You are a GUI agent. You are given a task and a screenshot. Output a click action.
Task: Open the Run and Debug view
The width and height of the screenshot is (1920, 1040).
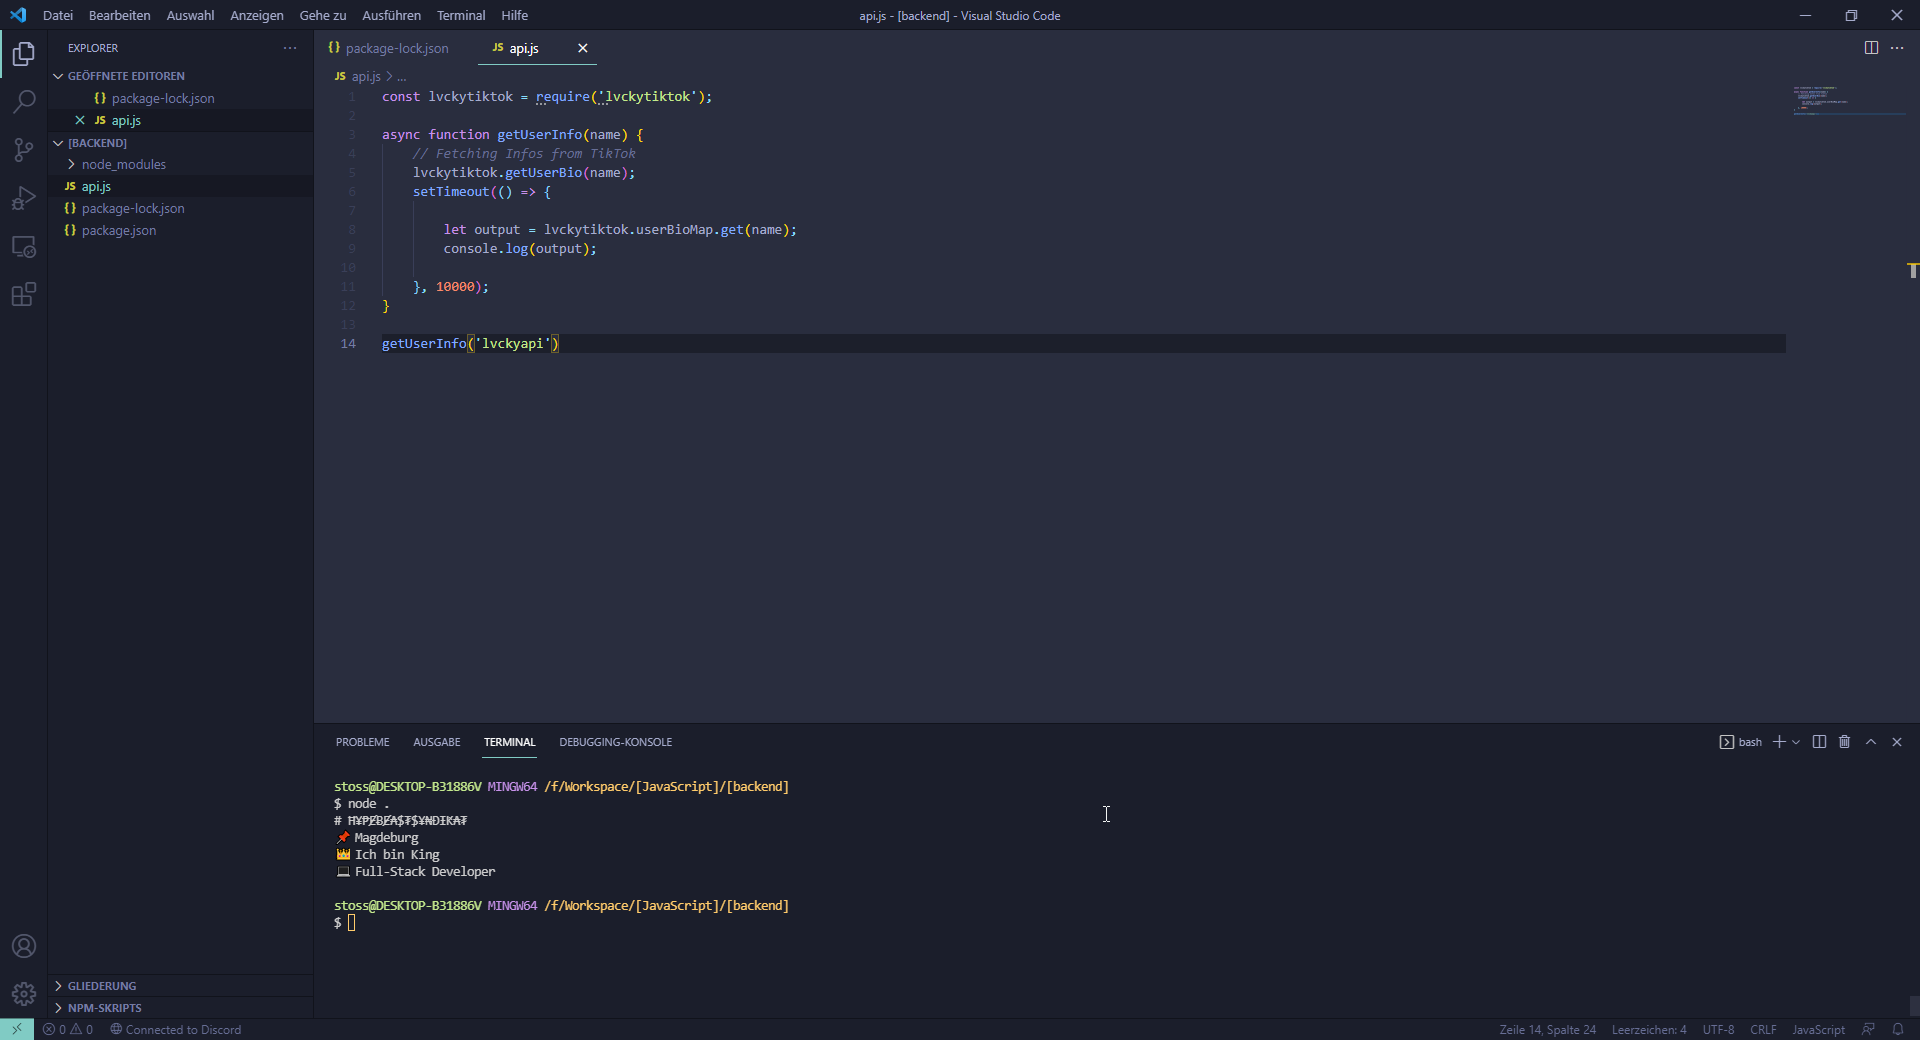[x=24, y=198]
